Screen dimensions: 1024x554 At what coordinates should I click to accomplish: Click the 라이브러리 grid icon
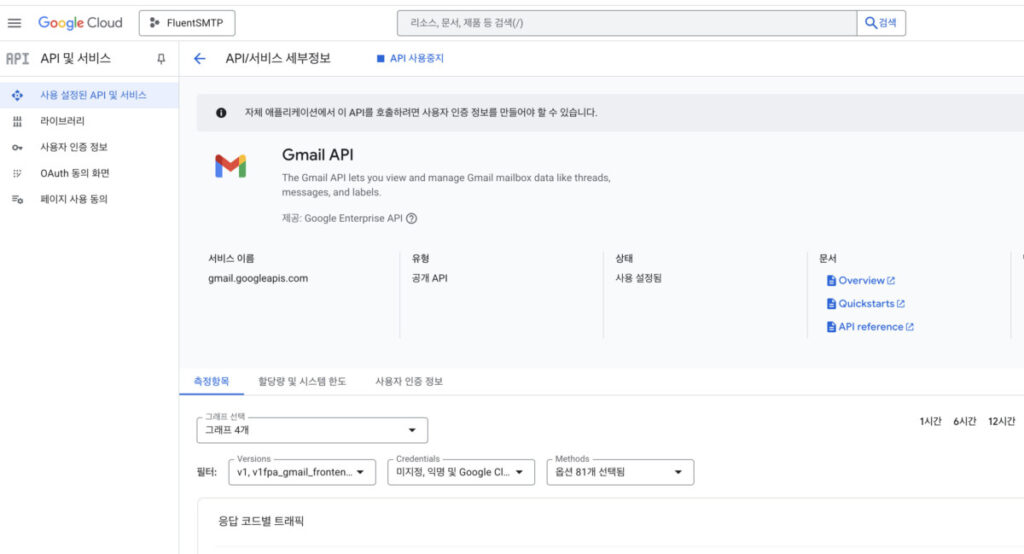pos(18,122)
